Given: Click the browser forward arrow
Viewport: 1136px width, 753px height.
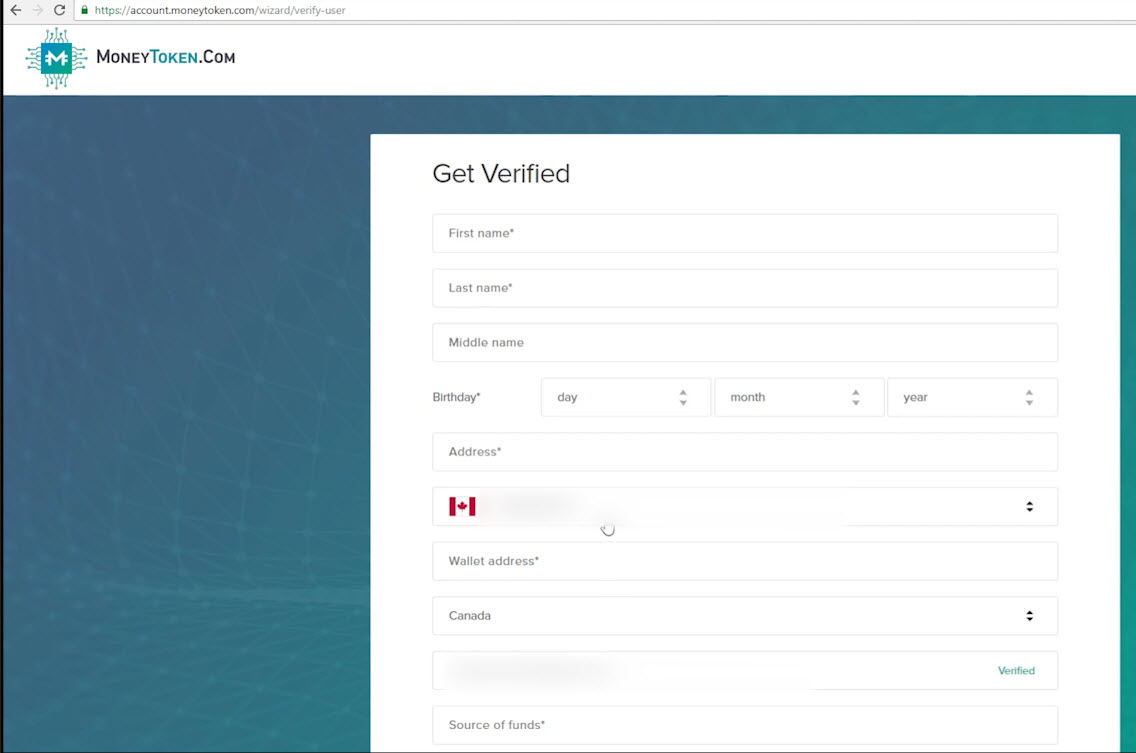Looking at the screenshot, I should (38, 10).
